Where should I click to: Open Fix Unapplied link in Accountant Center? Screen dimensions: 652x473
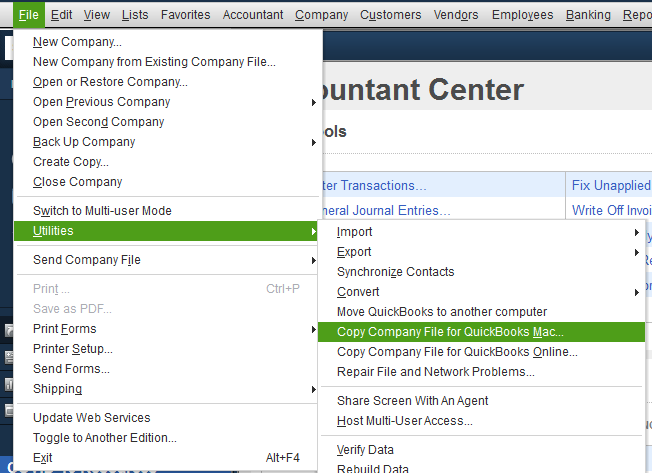click(x=612, y=185)
